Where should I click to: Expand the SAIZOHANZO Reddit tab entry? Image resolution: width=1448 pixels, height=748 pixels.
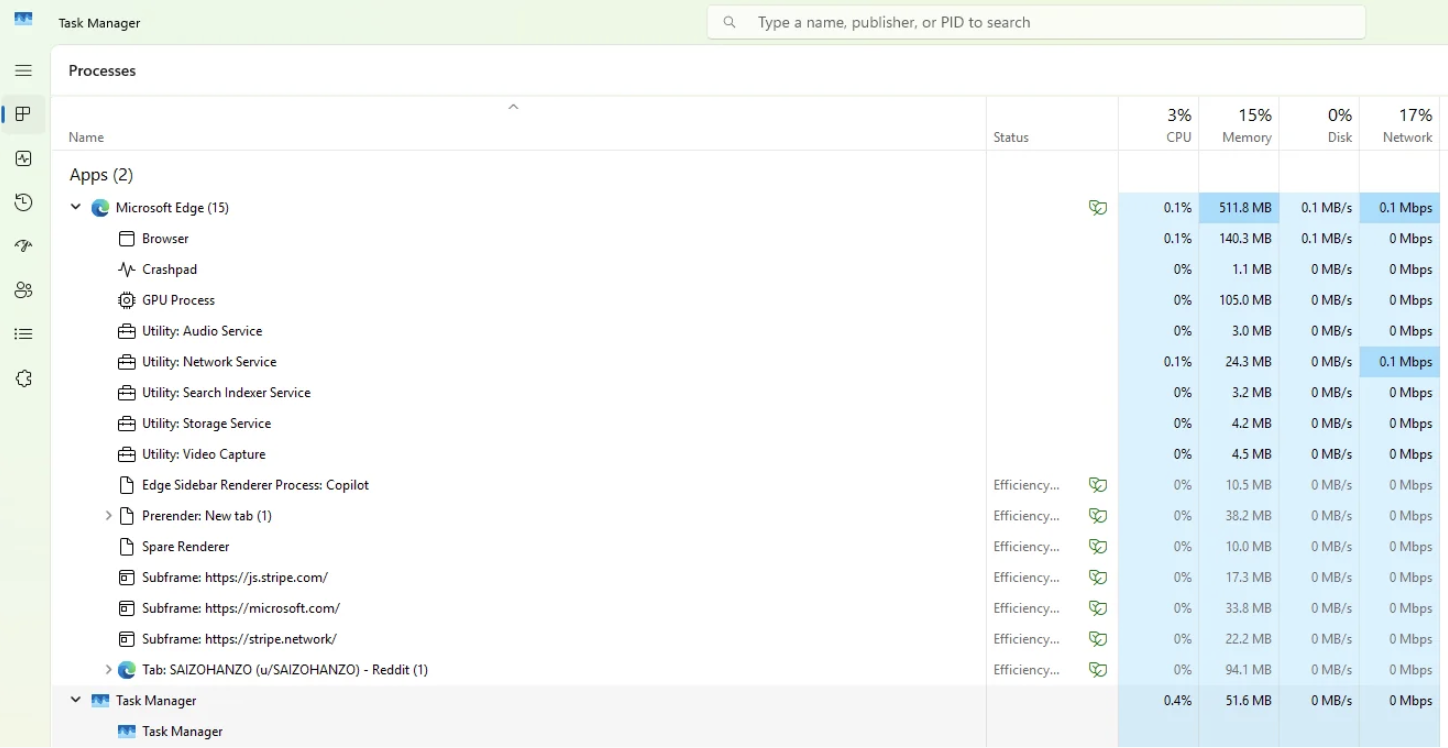[x=109, y=669]
